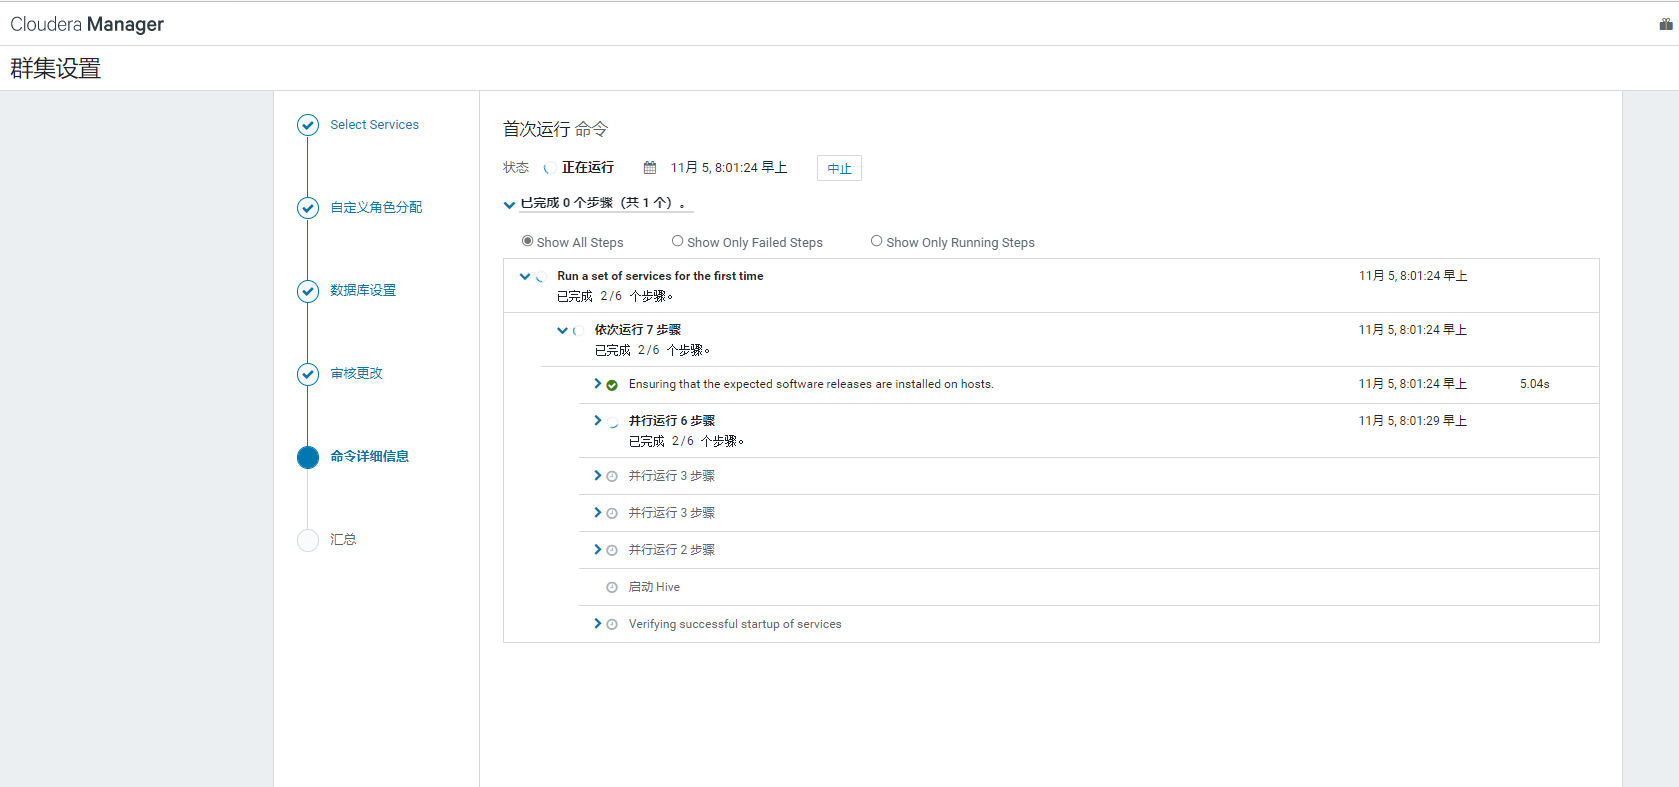Collapse the 已完成 0 个步骤 summary chevron
1679x787 pixels.
point(509,204)
